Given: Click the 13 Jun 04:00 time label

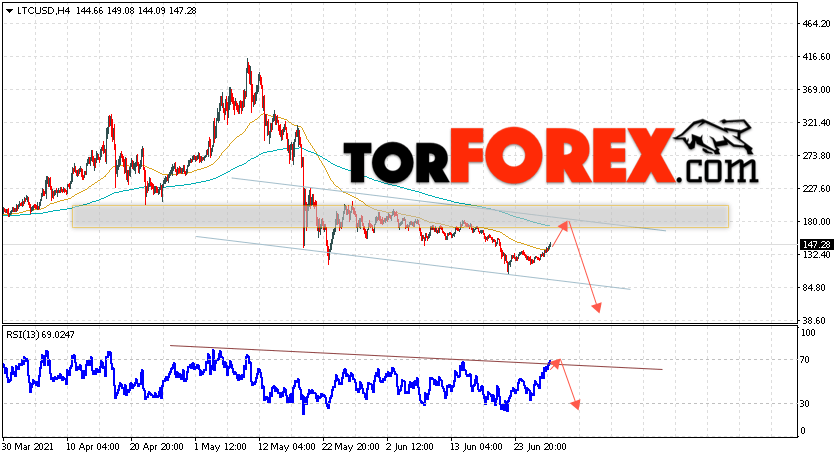Looking at the screenshot, I should click(x=477, y=447).
